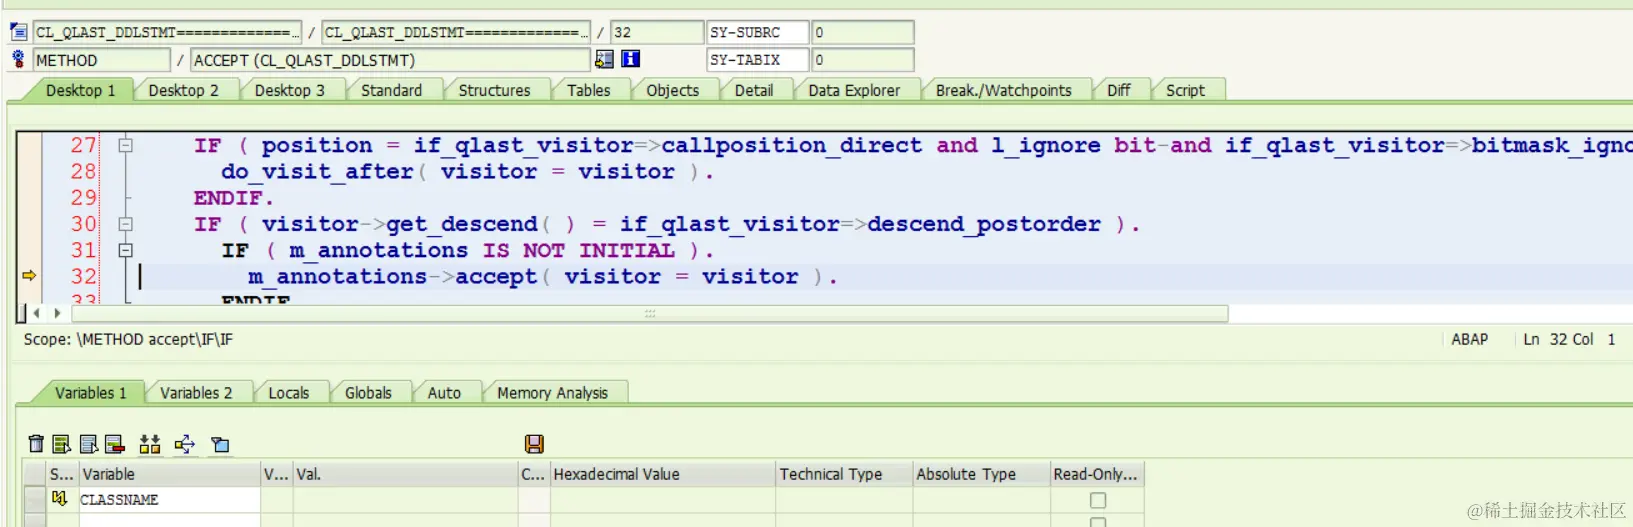
Task: Collapse the IF block at line 30
Action: [x=126, y=224]
